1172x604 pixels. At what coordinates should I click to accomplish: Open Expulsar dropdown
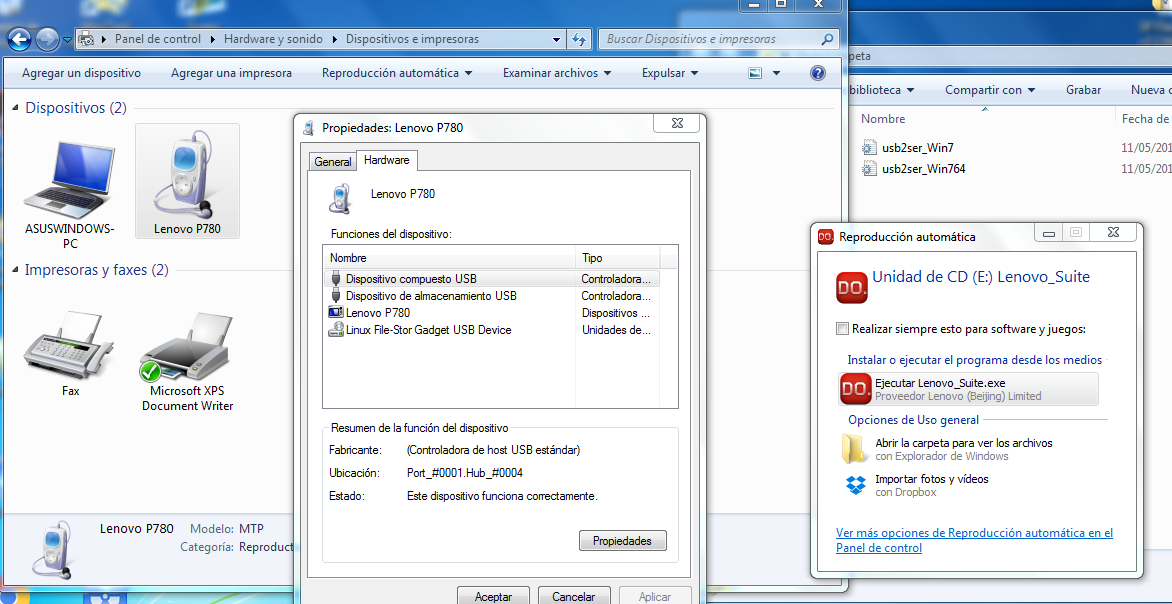point(670,73)
